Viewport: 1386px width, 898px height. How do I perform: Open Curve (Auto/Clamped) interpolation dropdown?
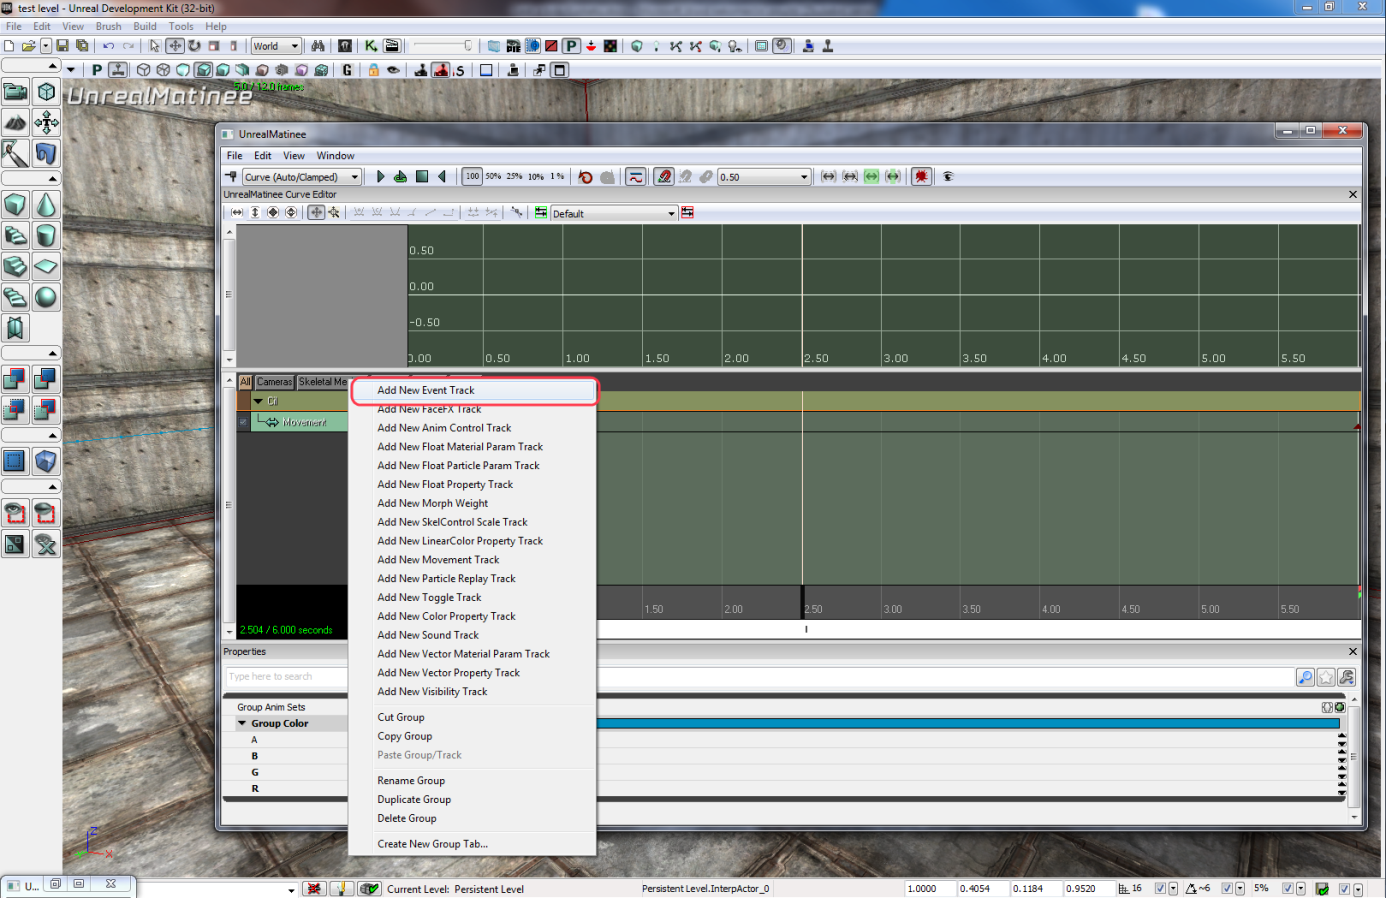coord(301,177)
